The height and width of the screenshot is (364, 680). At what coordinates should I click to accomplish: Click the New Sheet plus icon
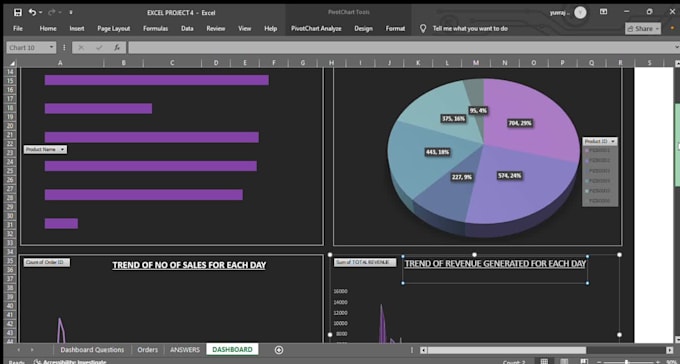[279, 350]
